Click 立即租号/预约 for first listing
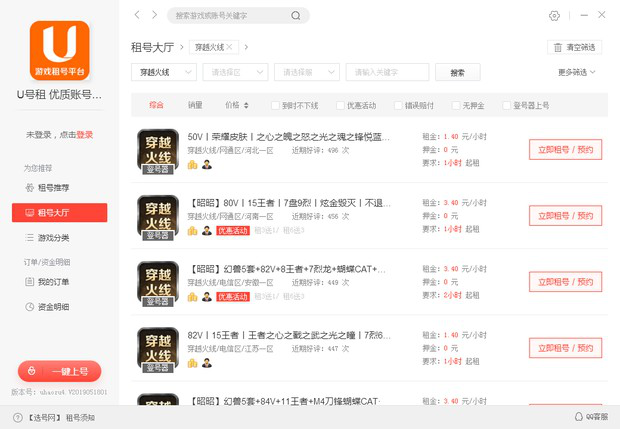The width and height of the screenshot is (620, 429). tap(565, 149)
